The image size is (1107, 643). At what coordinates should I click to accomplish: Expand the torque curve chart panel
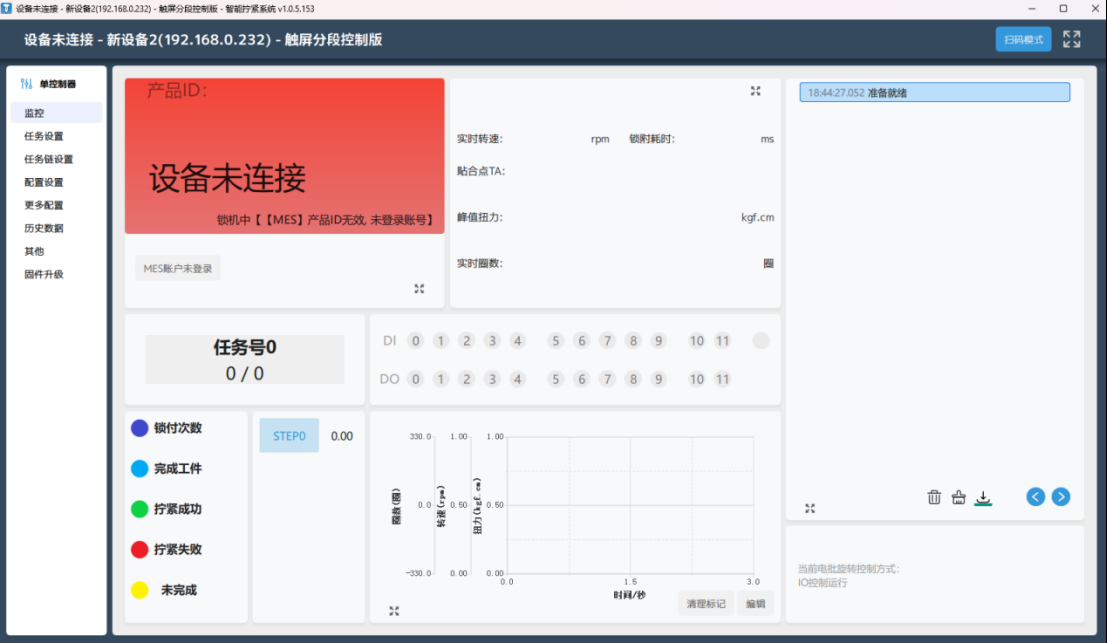(x=394, y=611)
